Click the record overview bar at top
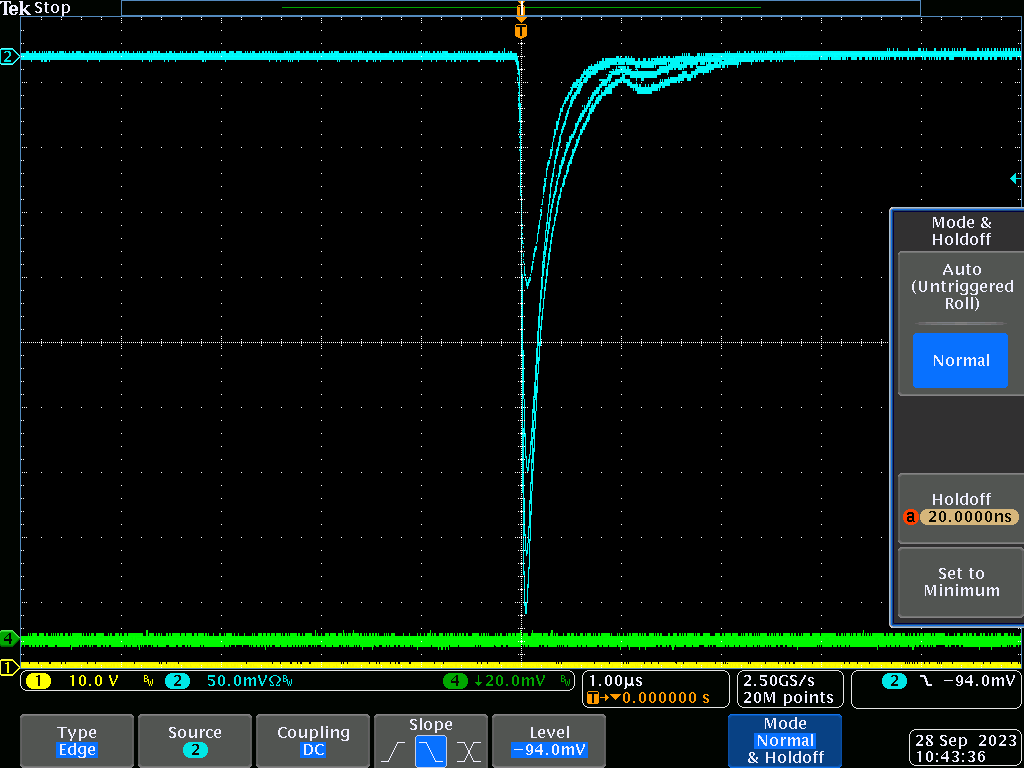This screenshot has height=768, width=1024. pyautogui.click(x=520, y=8)
